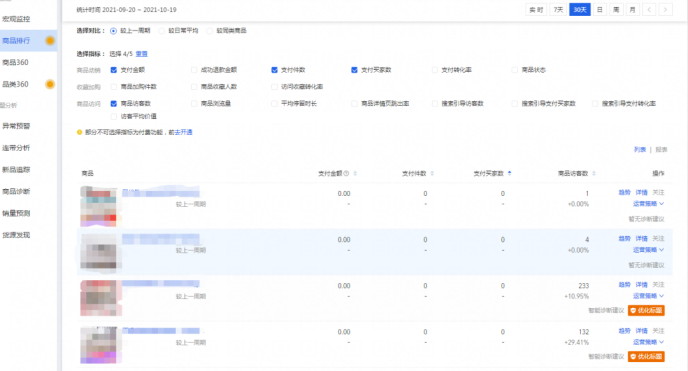Check the 商品浏览量 checkbox
The height and width of the screenshot is (371, 688).
194,103
